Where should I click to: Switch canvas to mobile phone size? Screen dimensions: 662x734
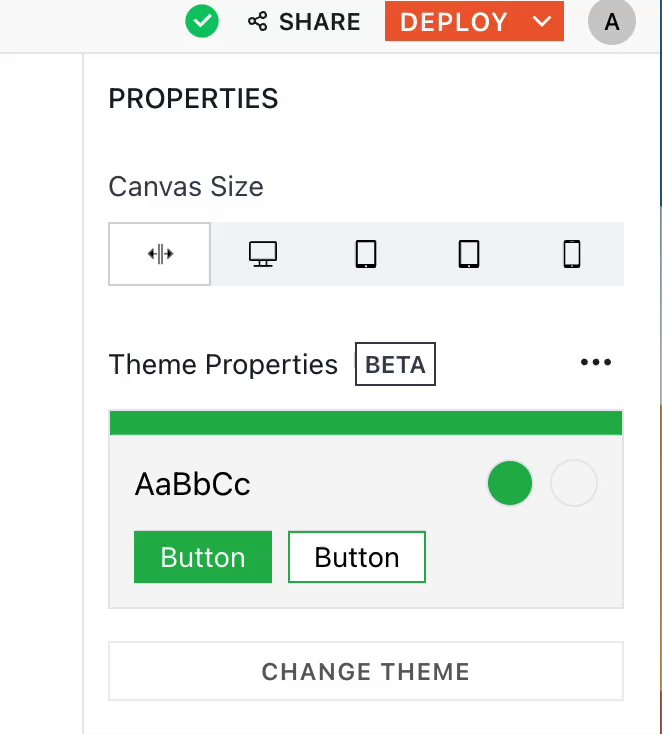pos(572,254)
